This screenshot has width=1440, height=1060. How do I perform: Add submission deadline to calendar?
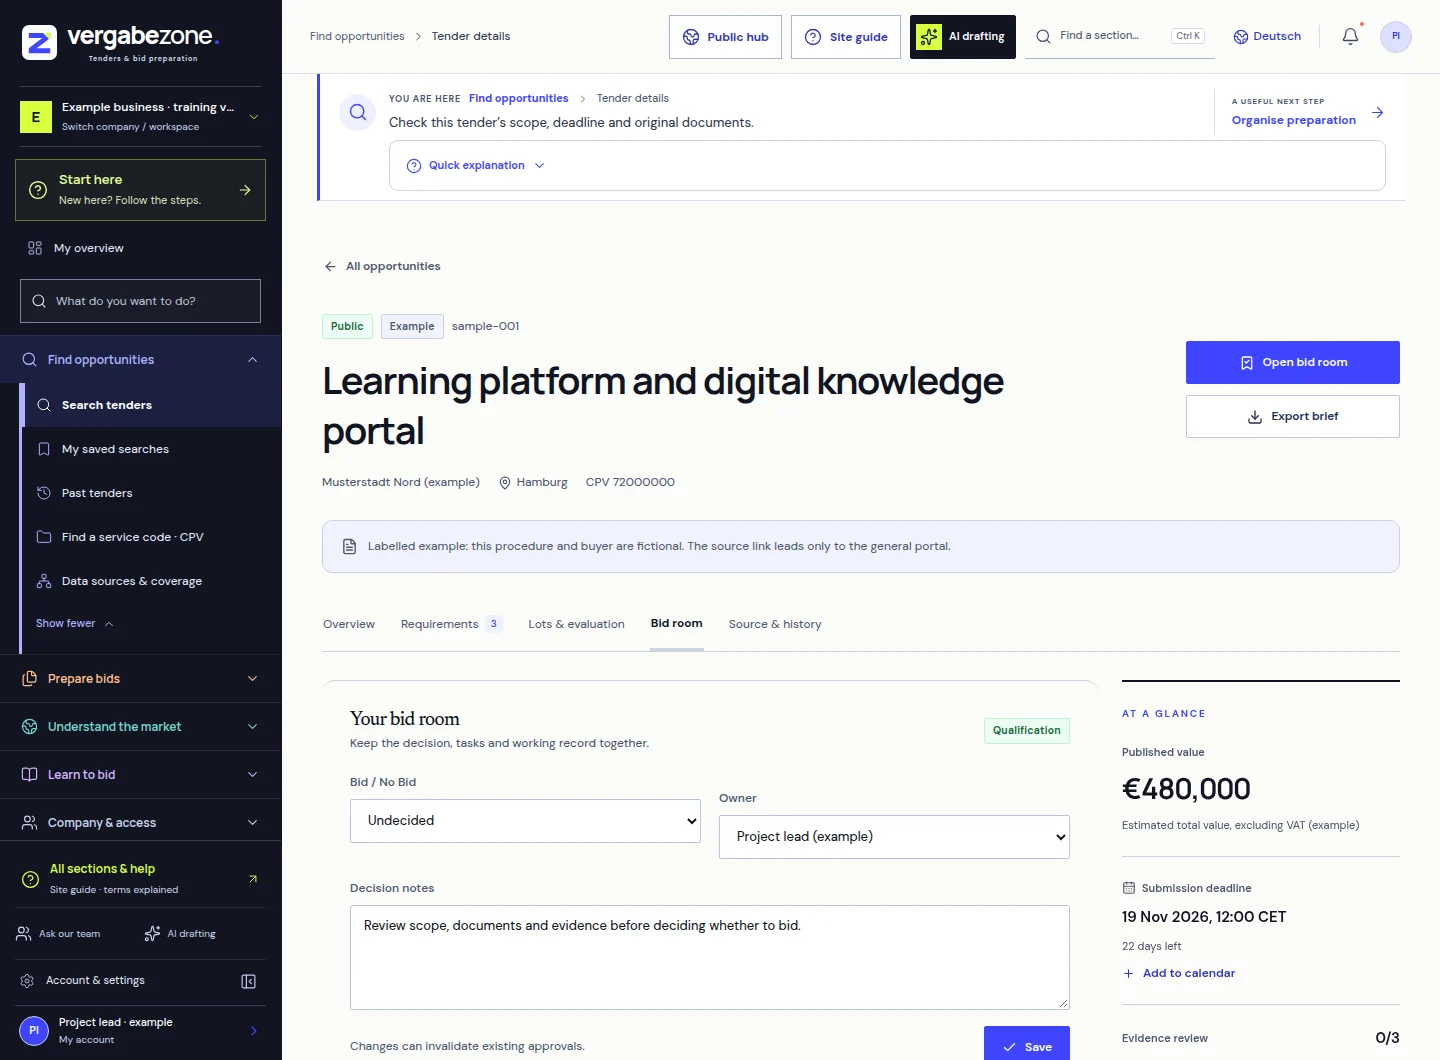click(x=1179, y=973)
